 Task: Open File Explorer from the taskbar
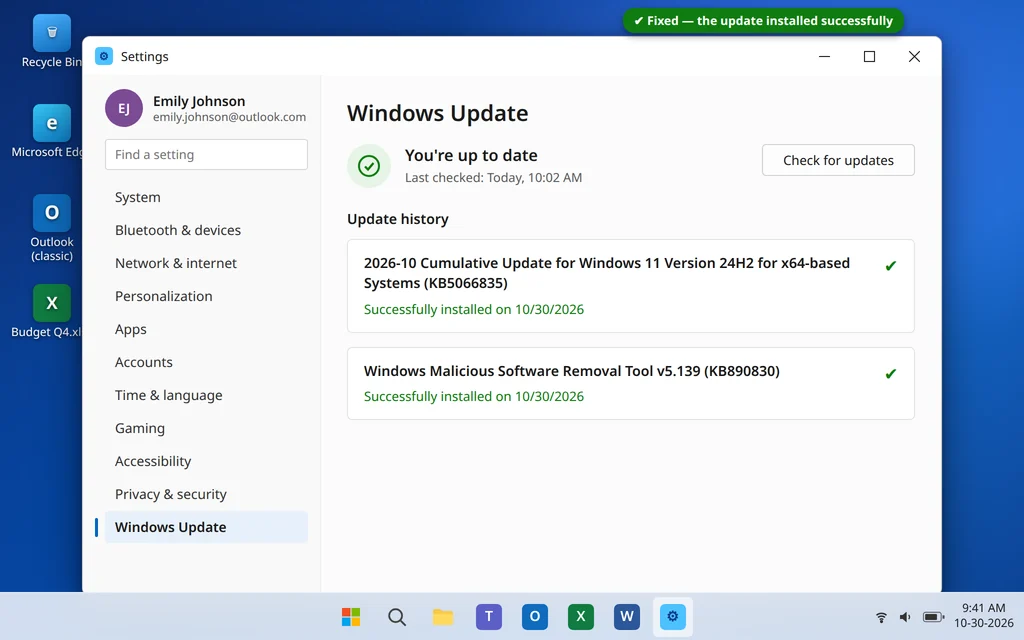pos(443,616)
